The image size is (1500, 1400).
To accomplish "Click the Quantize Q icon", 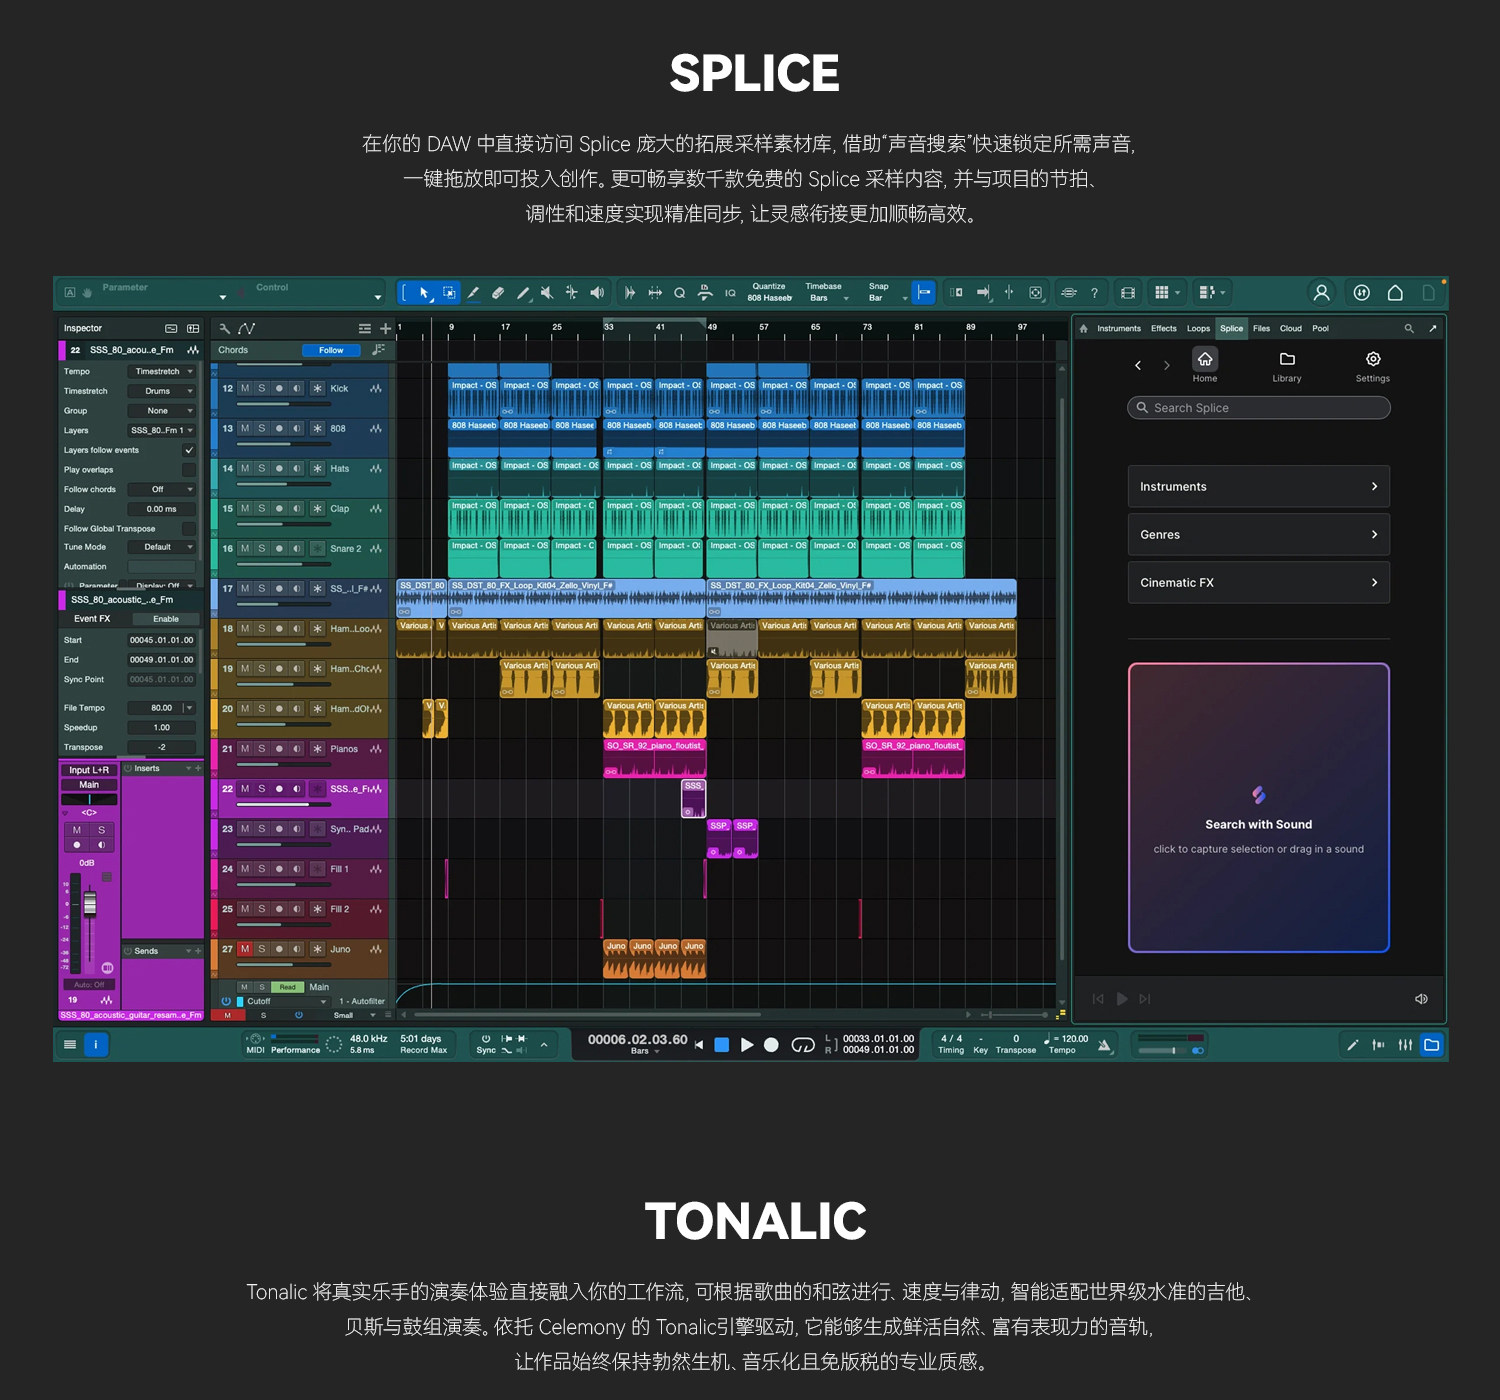I will click(x=680, y=293).
